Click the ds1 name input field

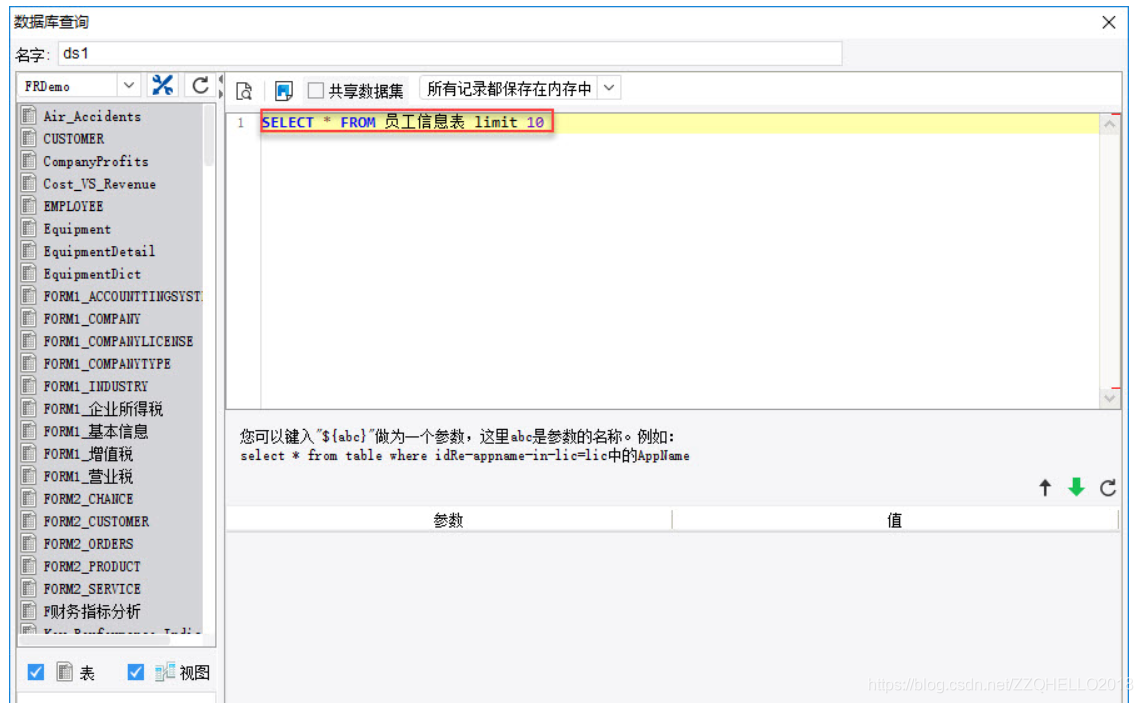pos(450,53)
